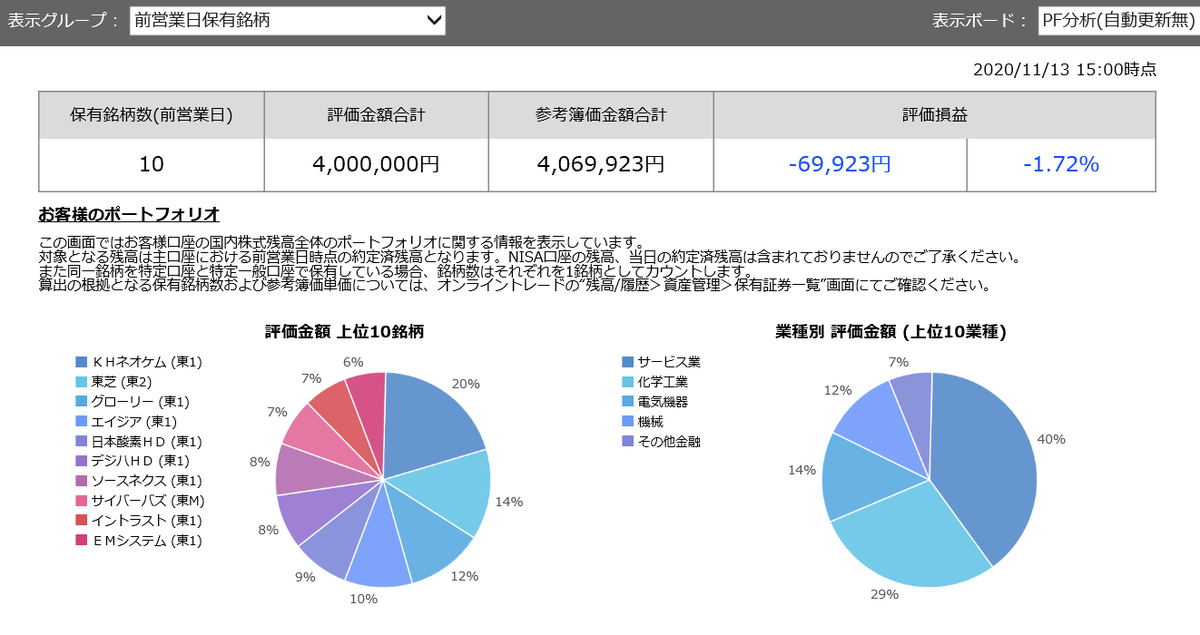Select the グローリー (東1) legend label
1200x635 pixels.
tap(141, 402)
